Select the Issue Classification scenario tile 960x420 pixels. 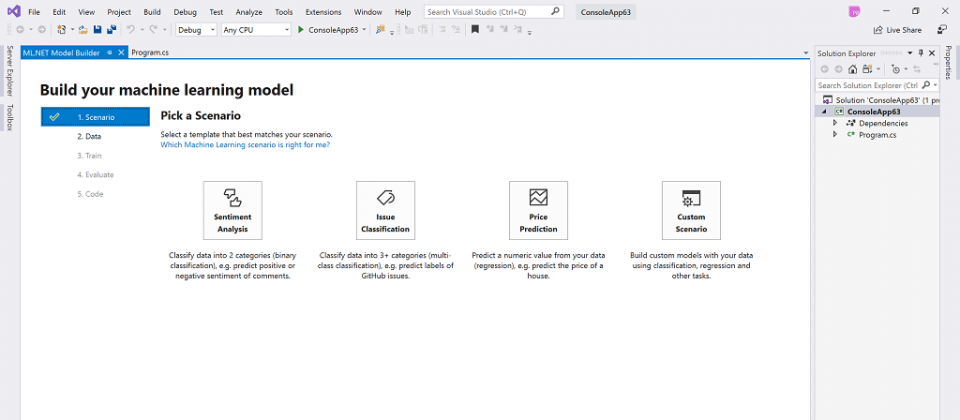[386, 210]
